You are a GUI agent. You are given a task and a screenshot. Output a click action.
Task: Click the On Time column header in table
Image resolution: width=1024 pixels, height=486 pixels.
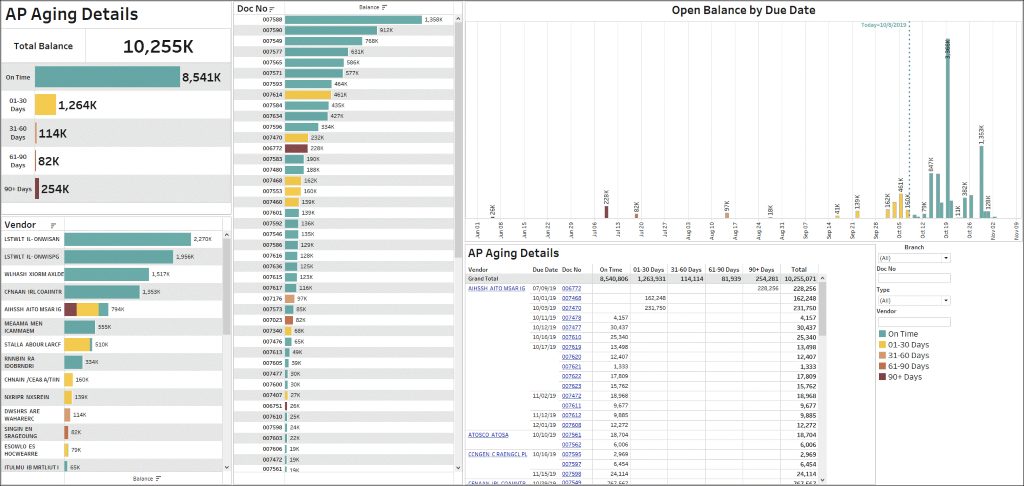coord(612,269)
